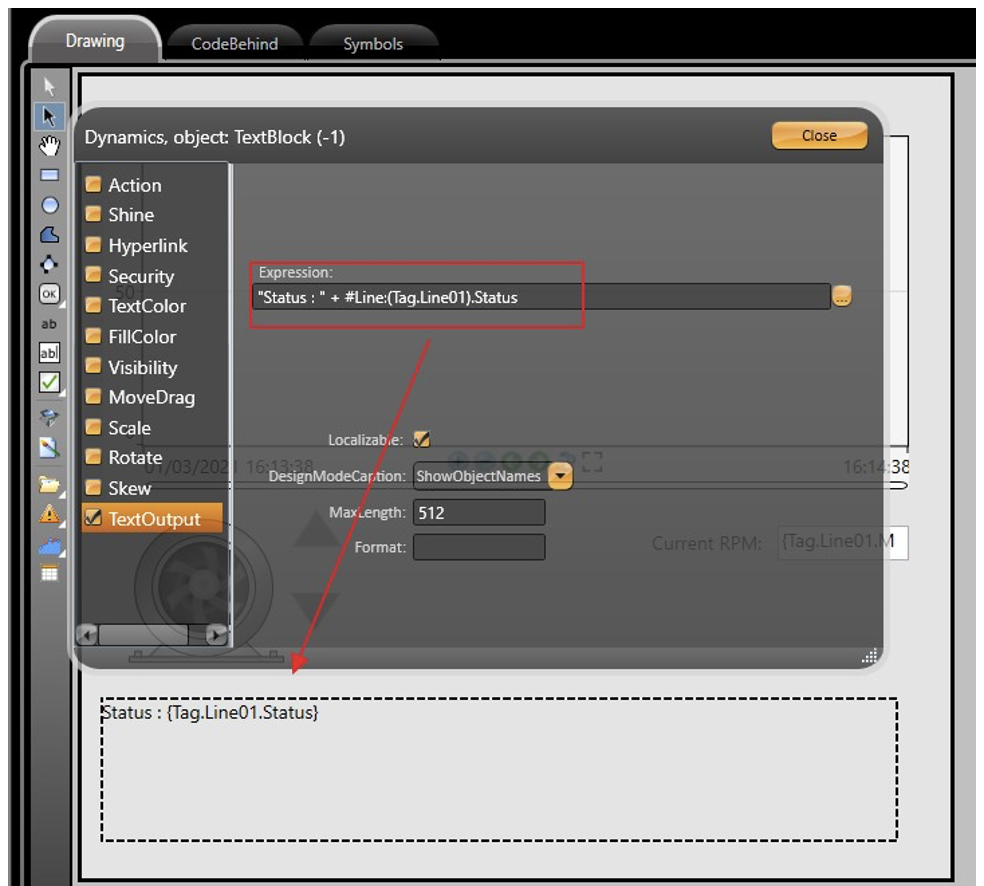Viewport: 984px width, 886px height.
Task: Select the Status TextBlock on canvas
Action: tap(499, 769)
